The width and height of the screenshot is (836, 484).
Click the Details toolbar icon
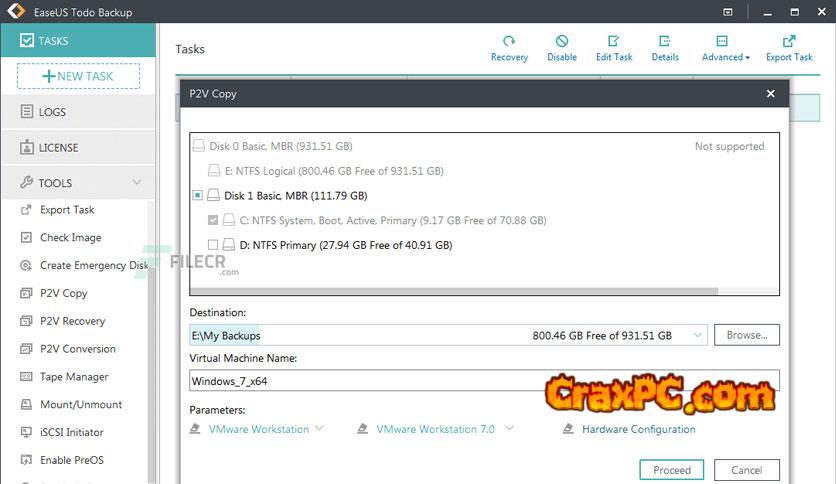(665, 47)
